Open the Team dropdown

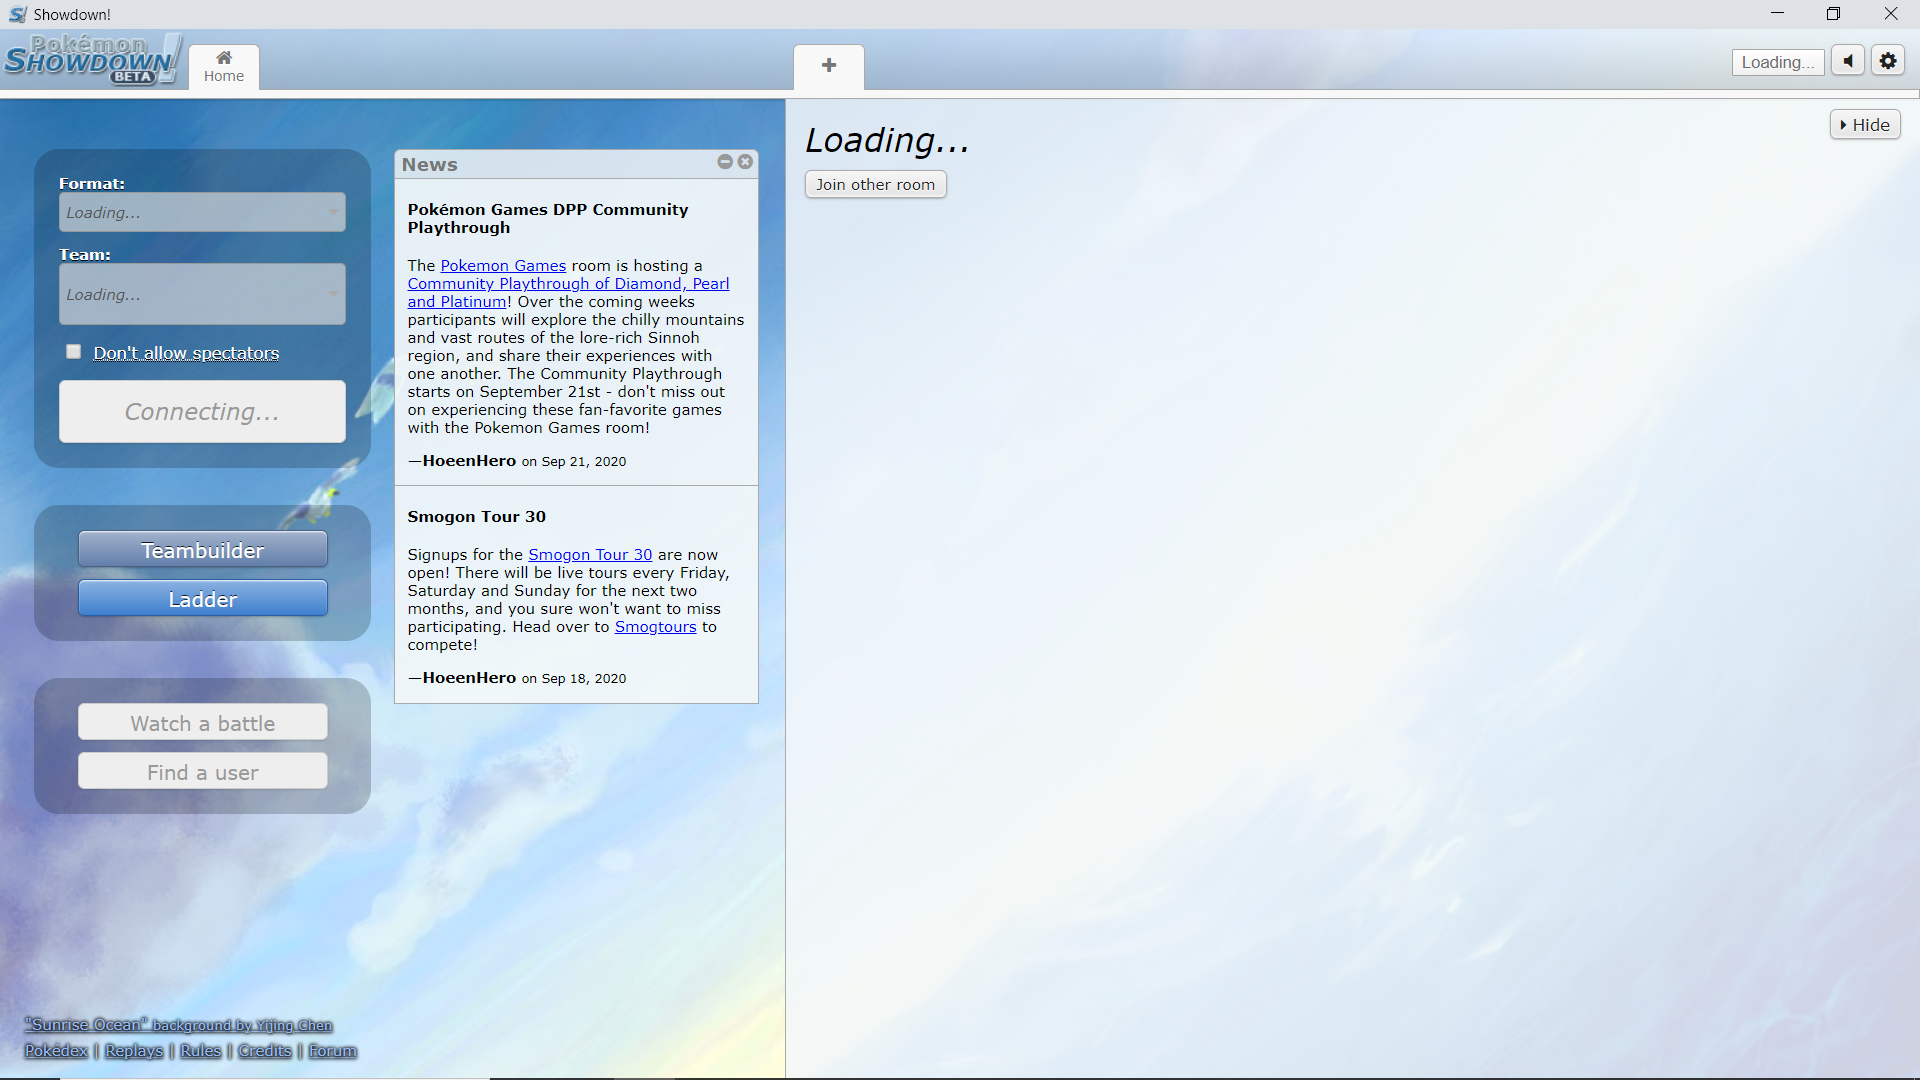tap(202, 294)
